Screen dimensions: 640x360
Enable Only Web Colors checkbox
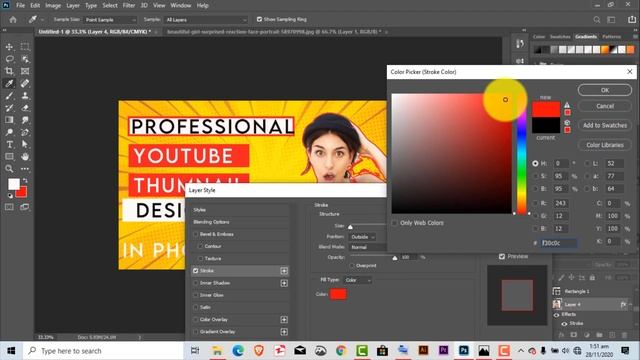tap(394, 223)
